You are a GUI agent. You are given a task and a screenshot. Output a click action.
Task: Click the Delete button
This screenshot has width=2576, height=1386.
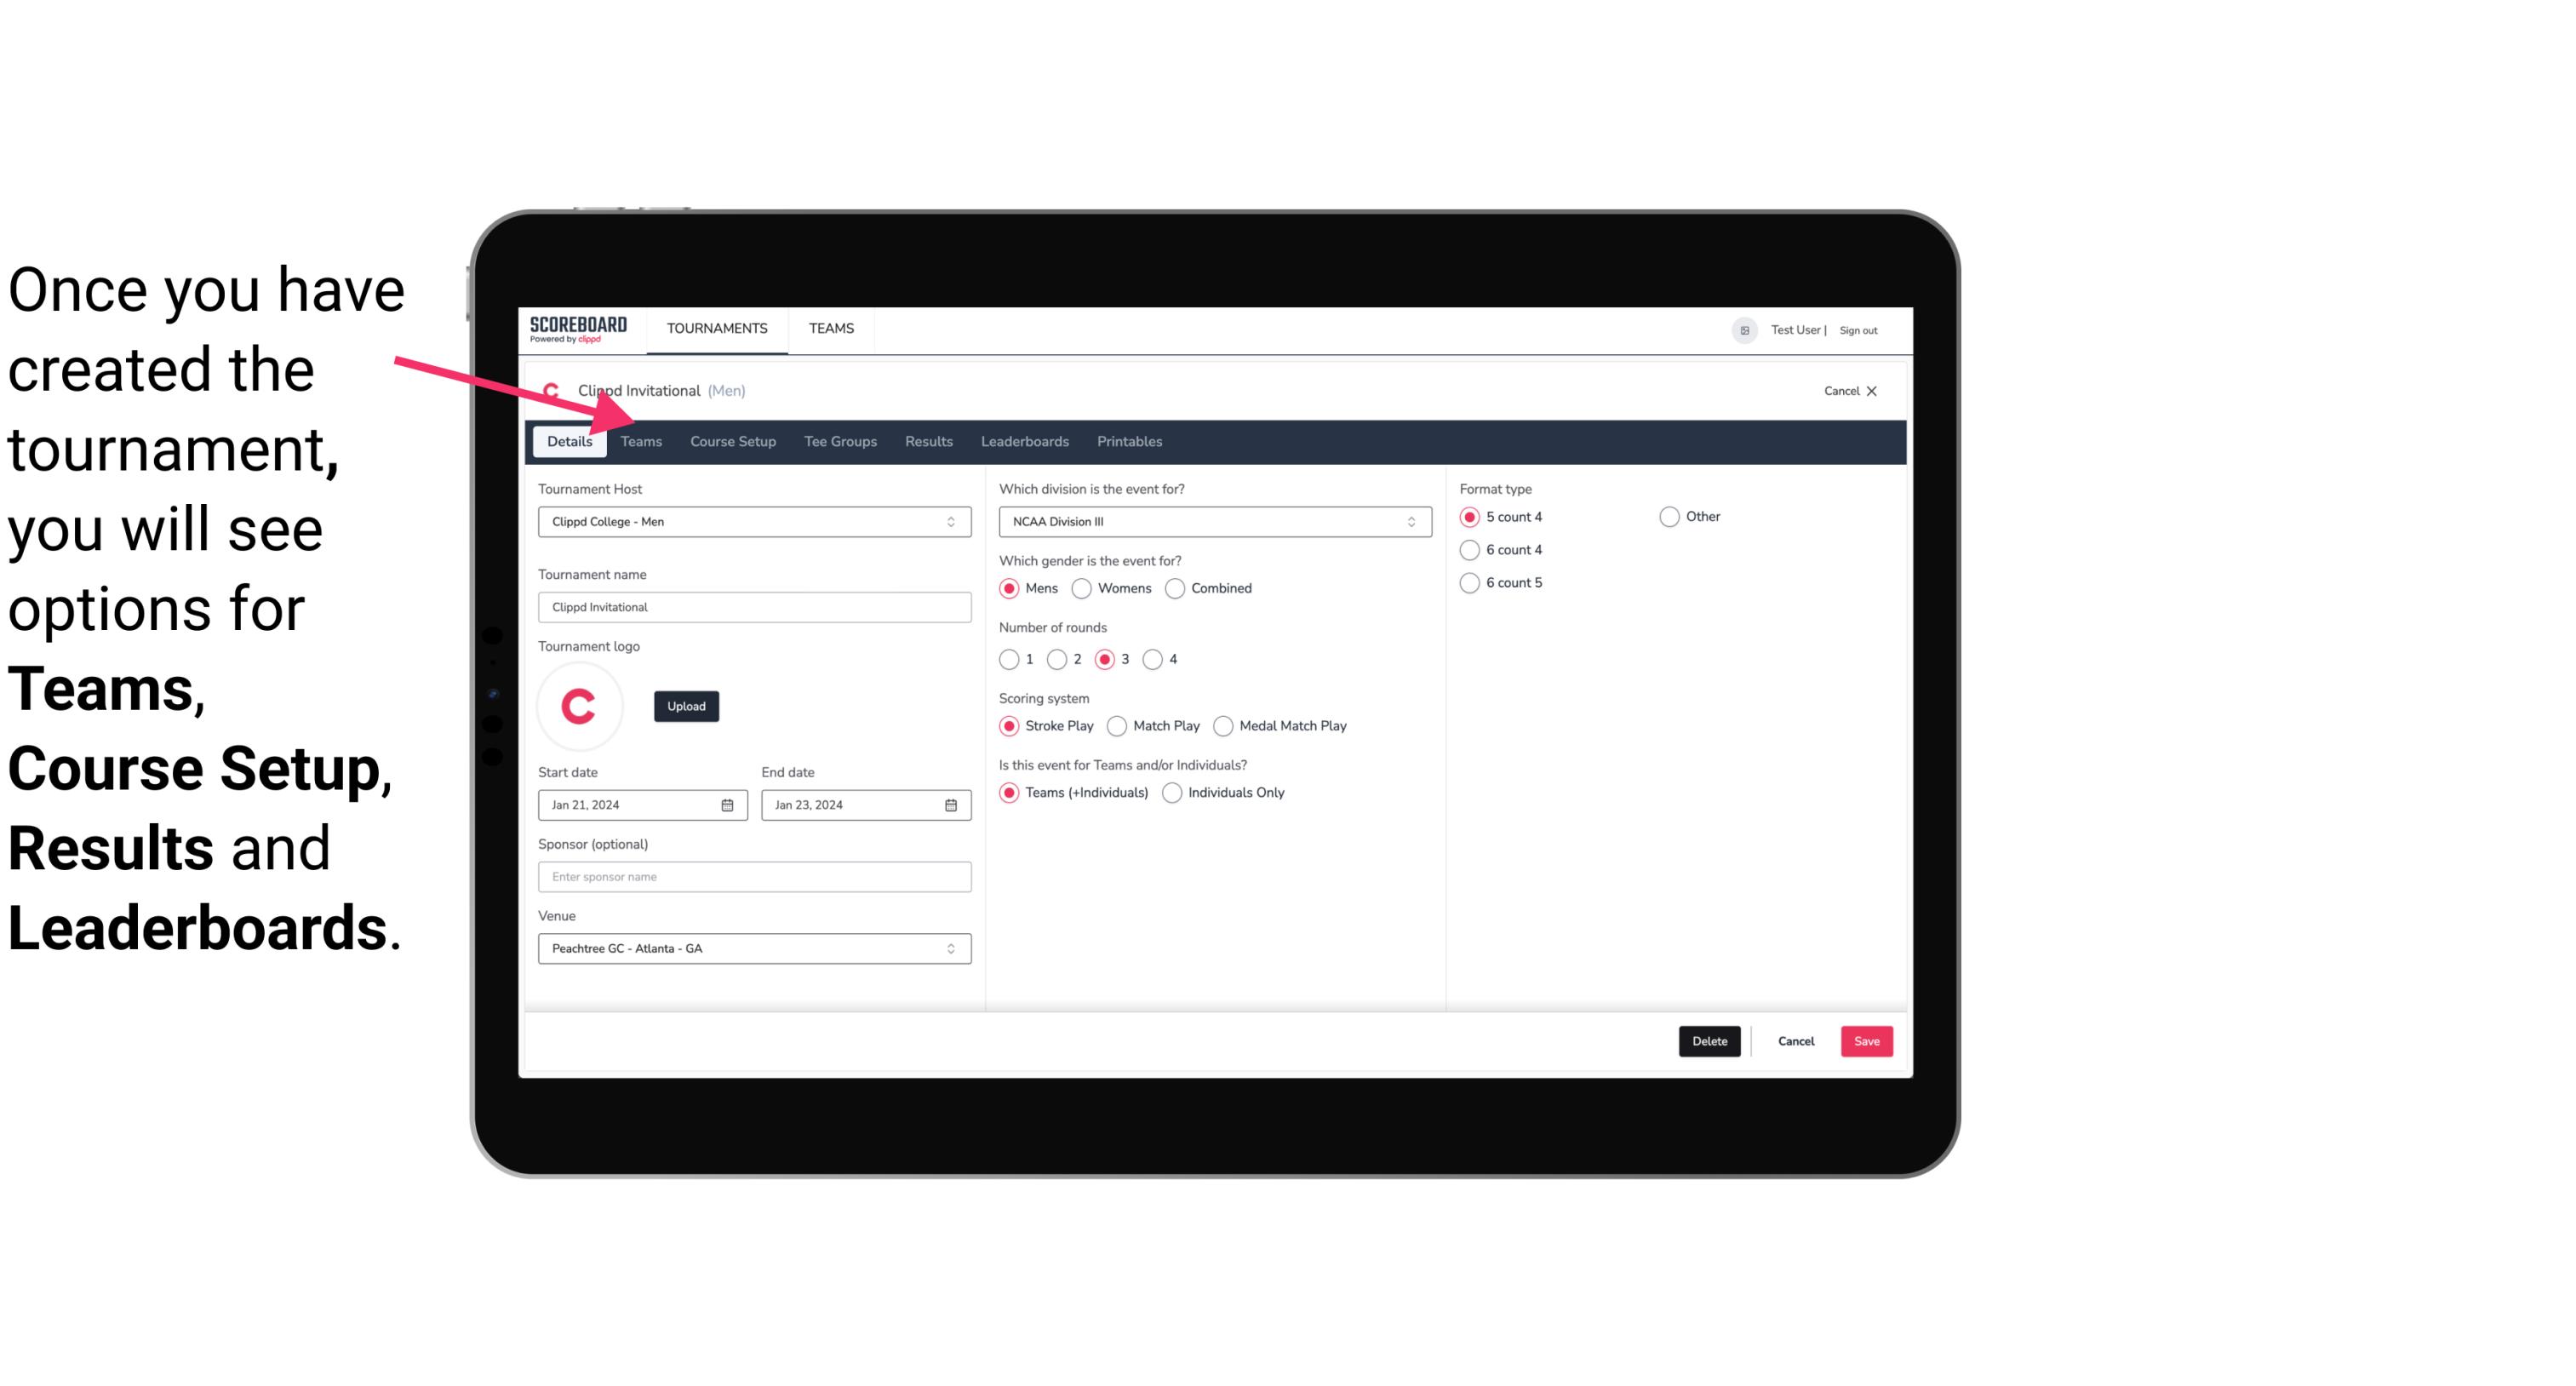pyautogui.click(x=1709, y=1039)
